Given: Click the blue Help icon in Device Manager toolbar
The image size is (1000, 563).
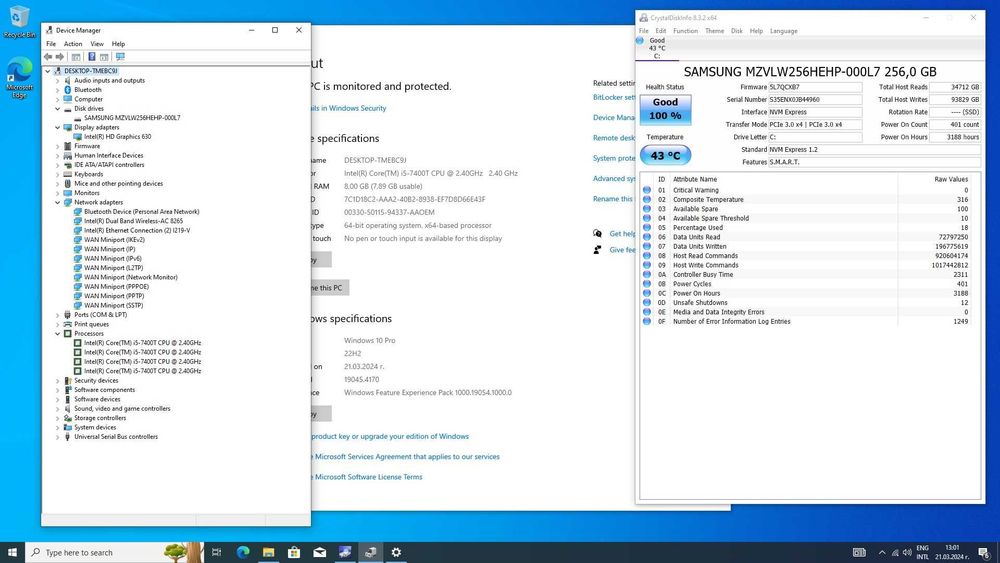Looking at the screenshot, I should pyautogui.click(x=91, y=57).
